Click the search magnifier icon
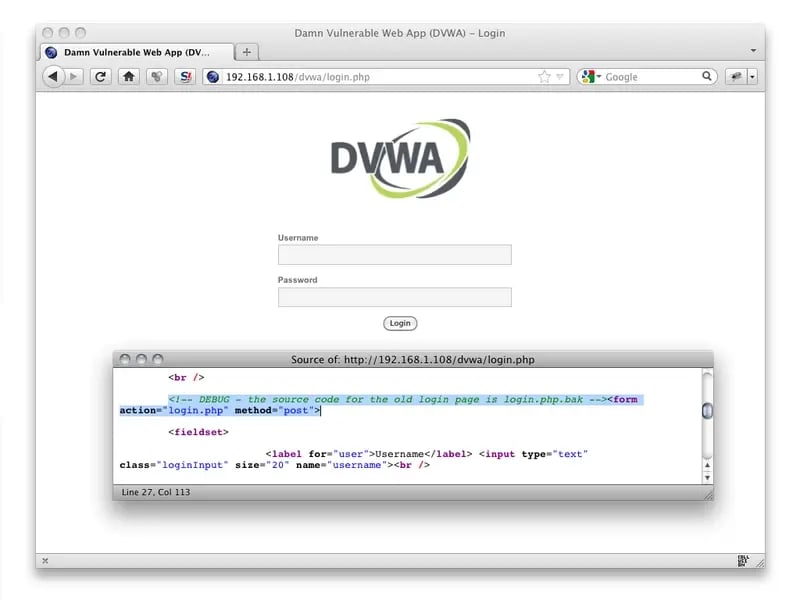 (x=707, y=76)
